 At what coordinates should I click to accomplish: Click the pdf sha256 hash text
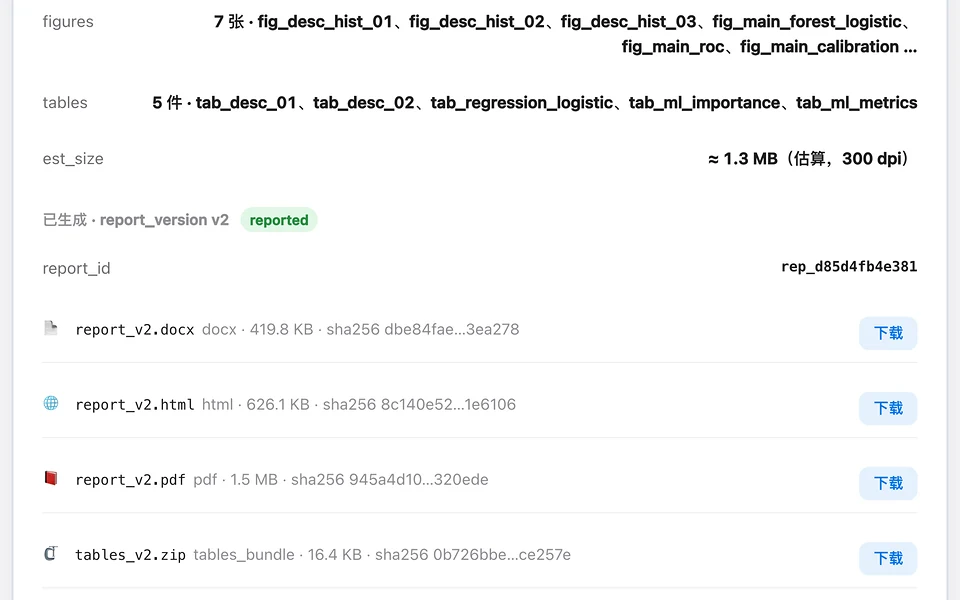(x=389, y=479)
